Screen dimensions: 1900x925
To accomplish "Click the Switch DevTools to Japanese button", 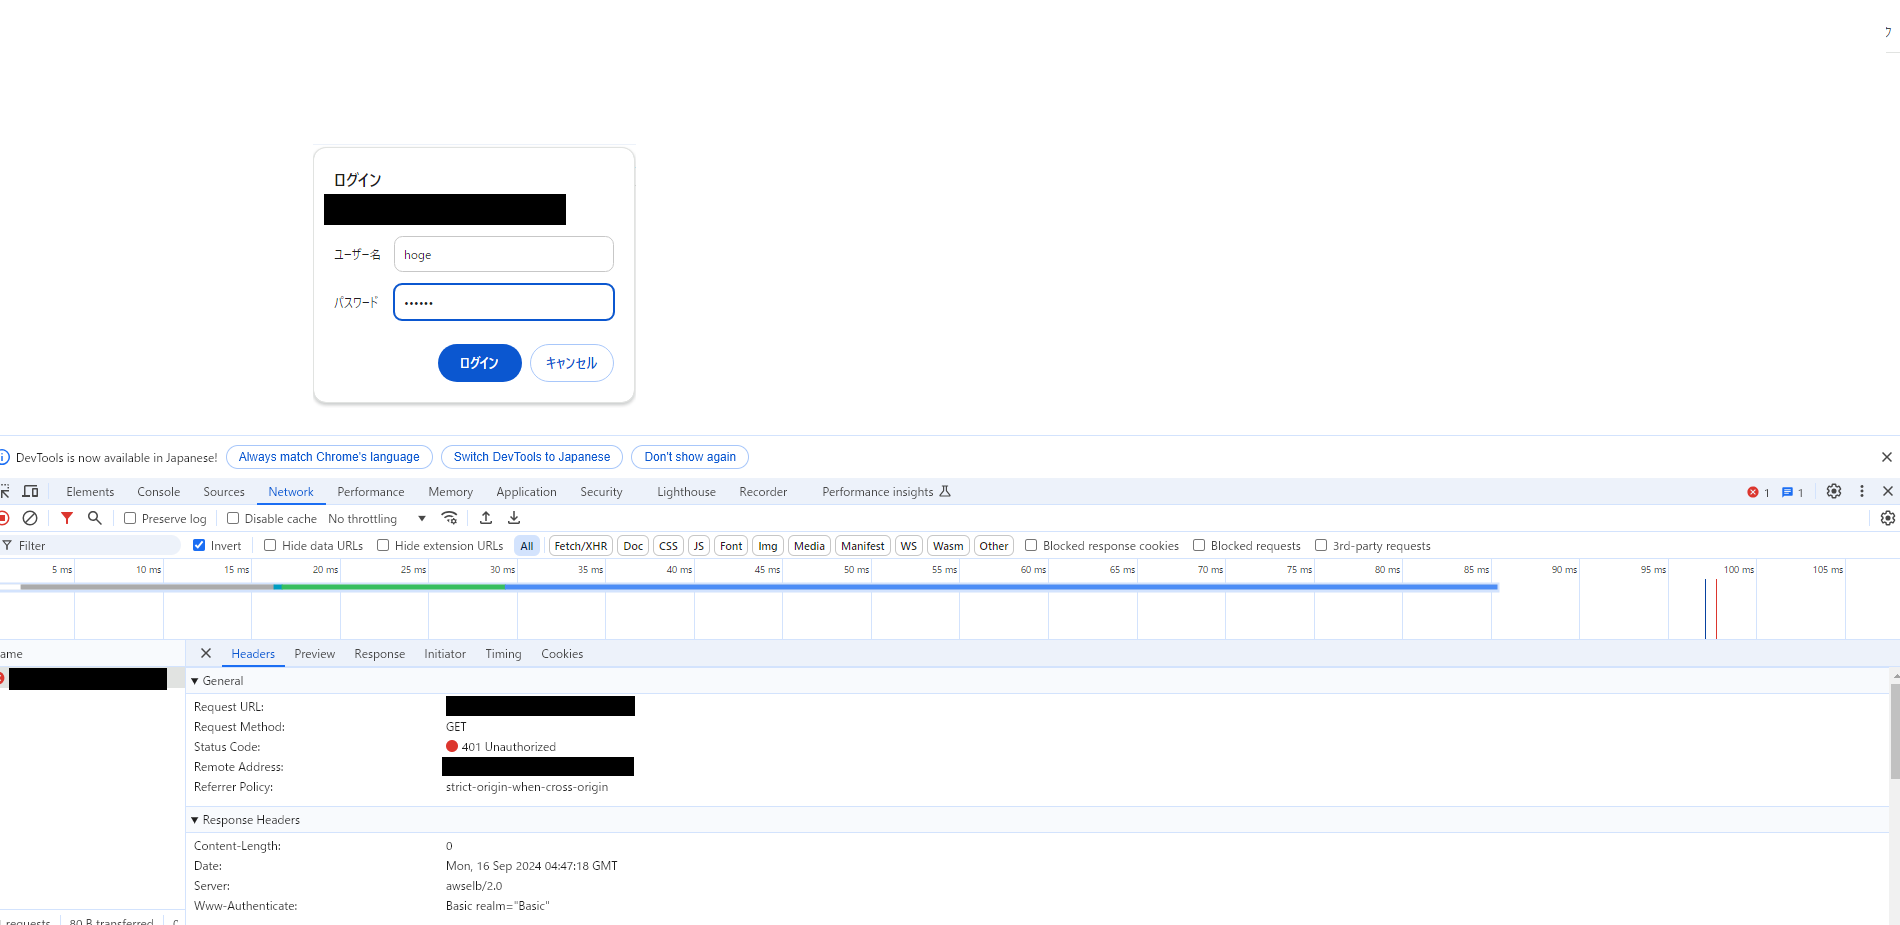I will coord(531,457).
